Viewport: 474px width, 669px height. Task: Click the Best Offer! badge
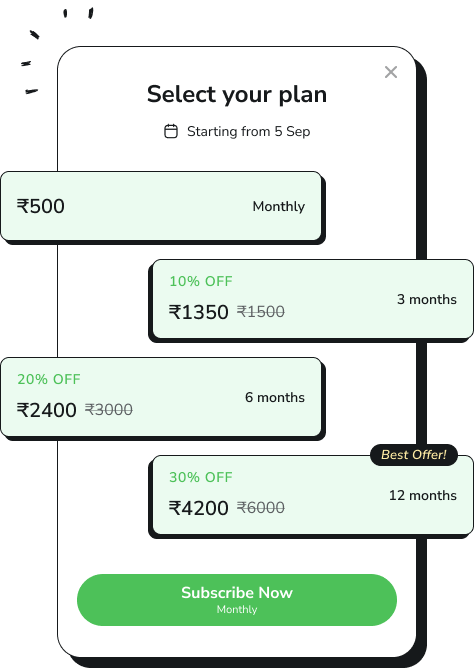(x=414, y=455)
